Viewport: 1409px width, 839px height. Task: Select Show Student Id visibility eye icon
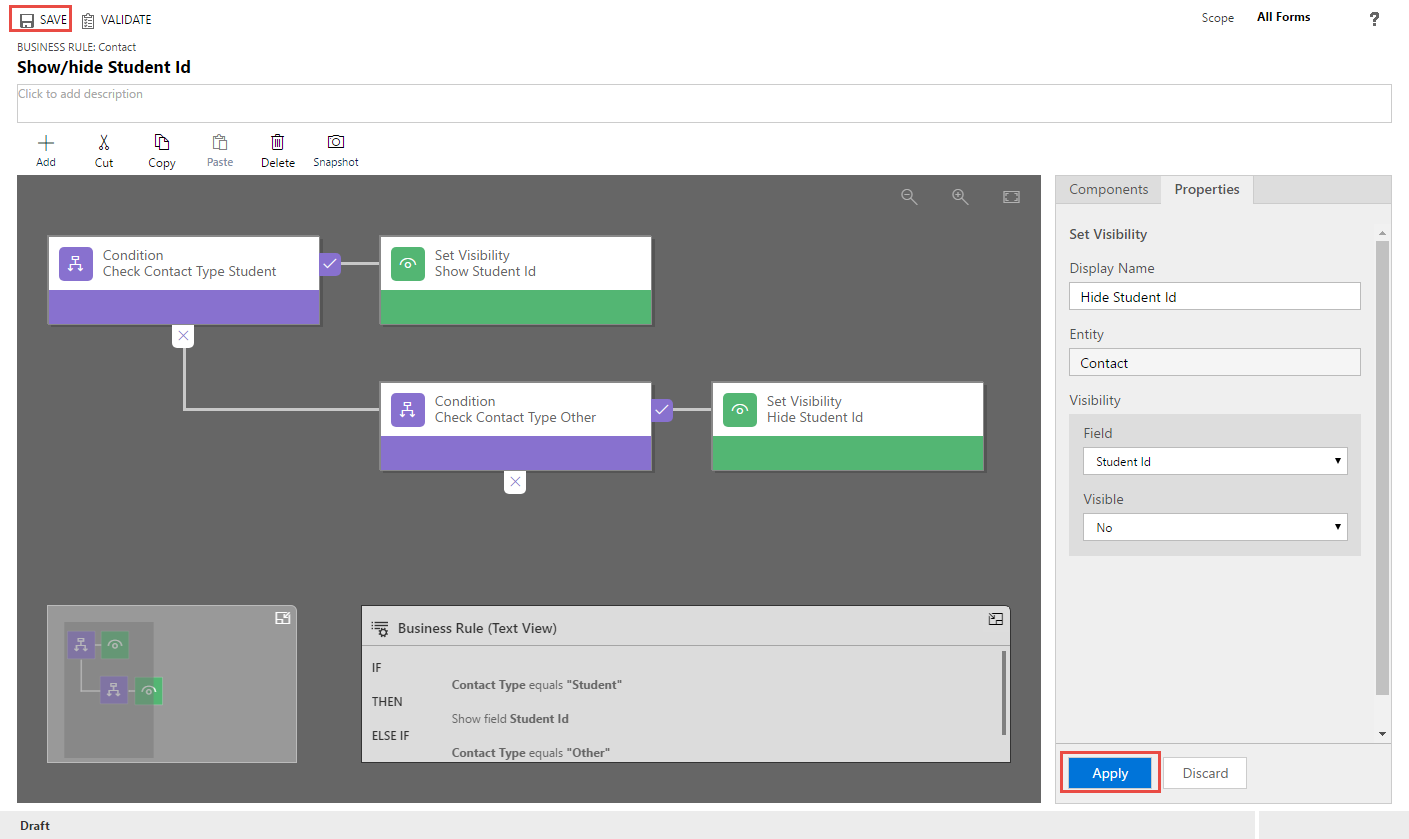pos(408,264)
